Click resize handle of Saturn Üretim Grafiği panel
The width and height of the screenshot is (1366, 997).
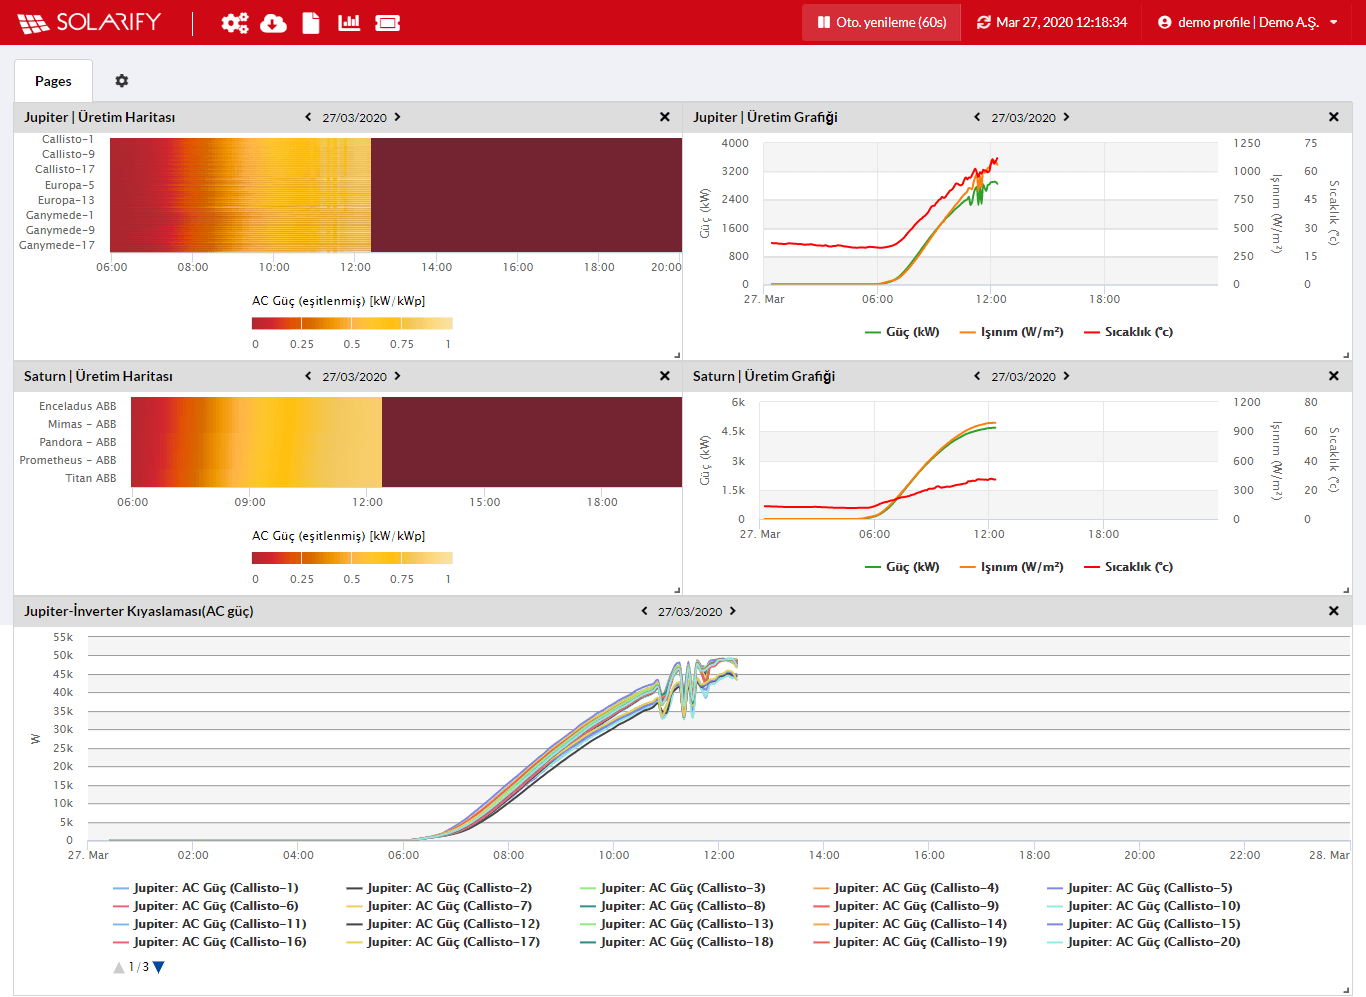point(1346,590)
